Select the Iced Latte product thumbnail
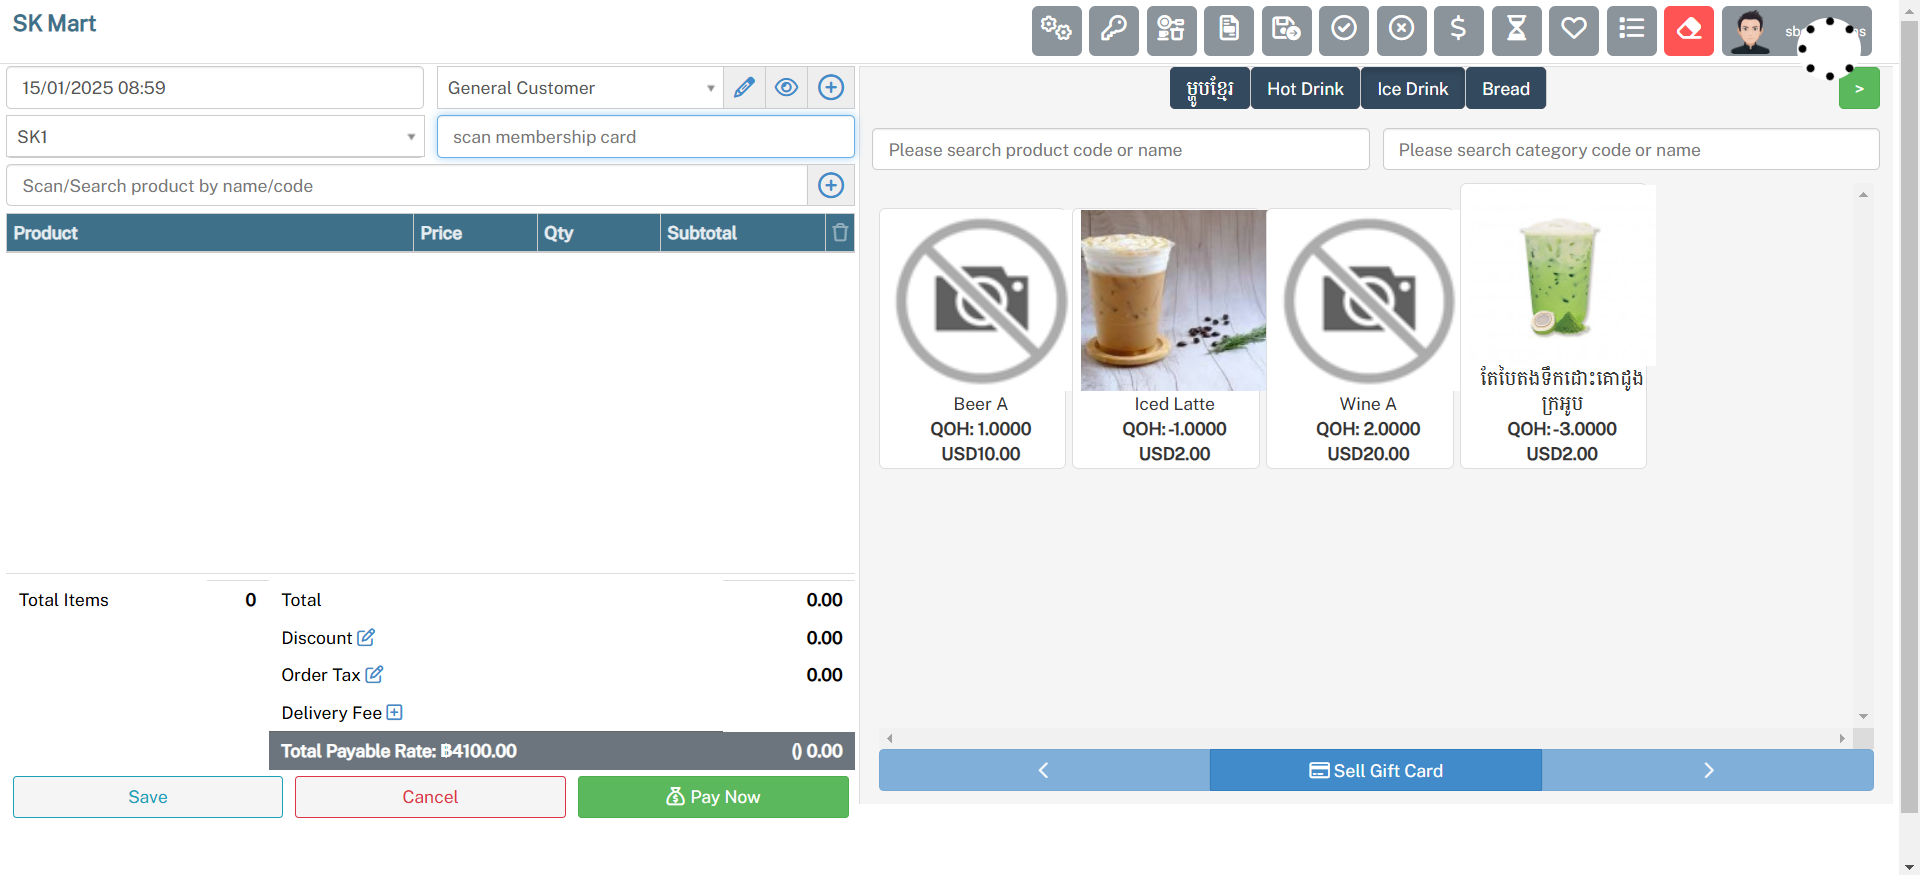Image resolution: width=1920 pixels, height=875 pixels. pyautogui.click(x=1173, y=300)
